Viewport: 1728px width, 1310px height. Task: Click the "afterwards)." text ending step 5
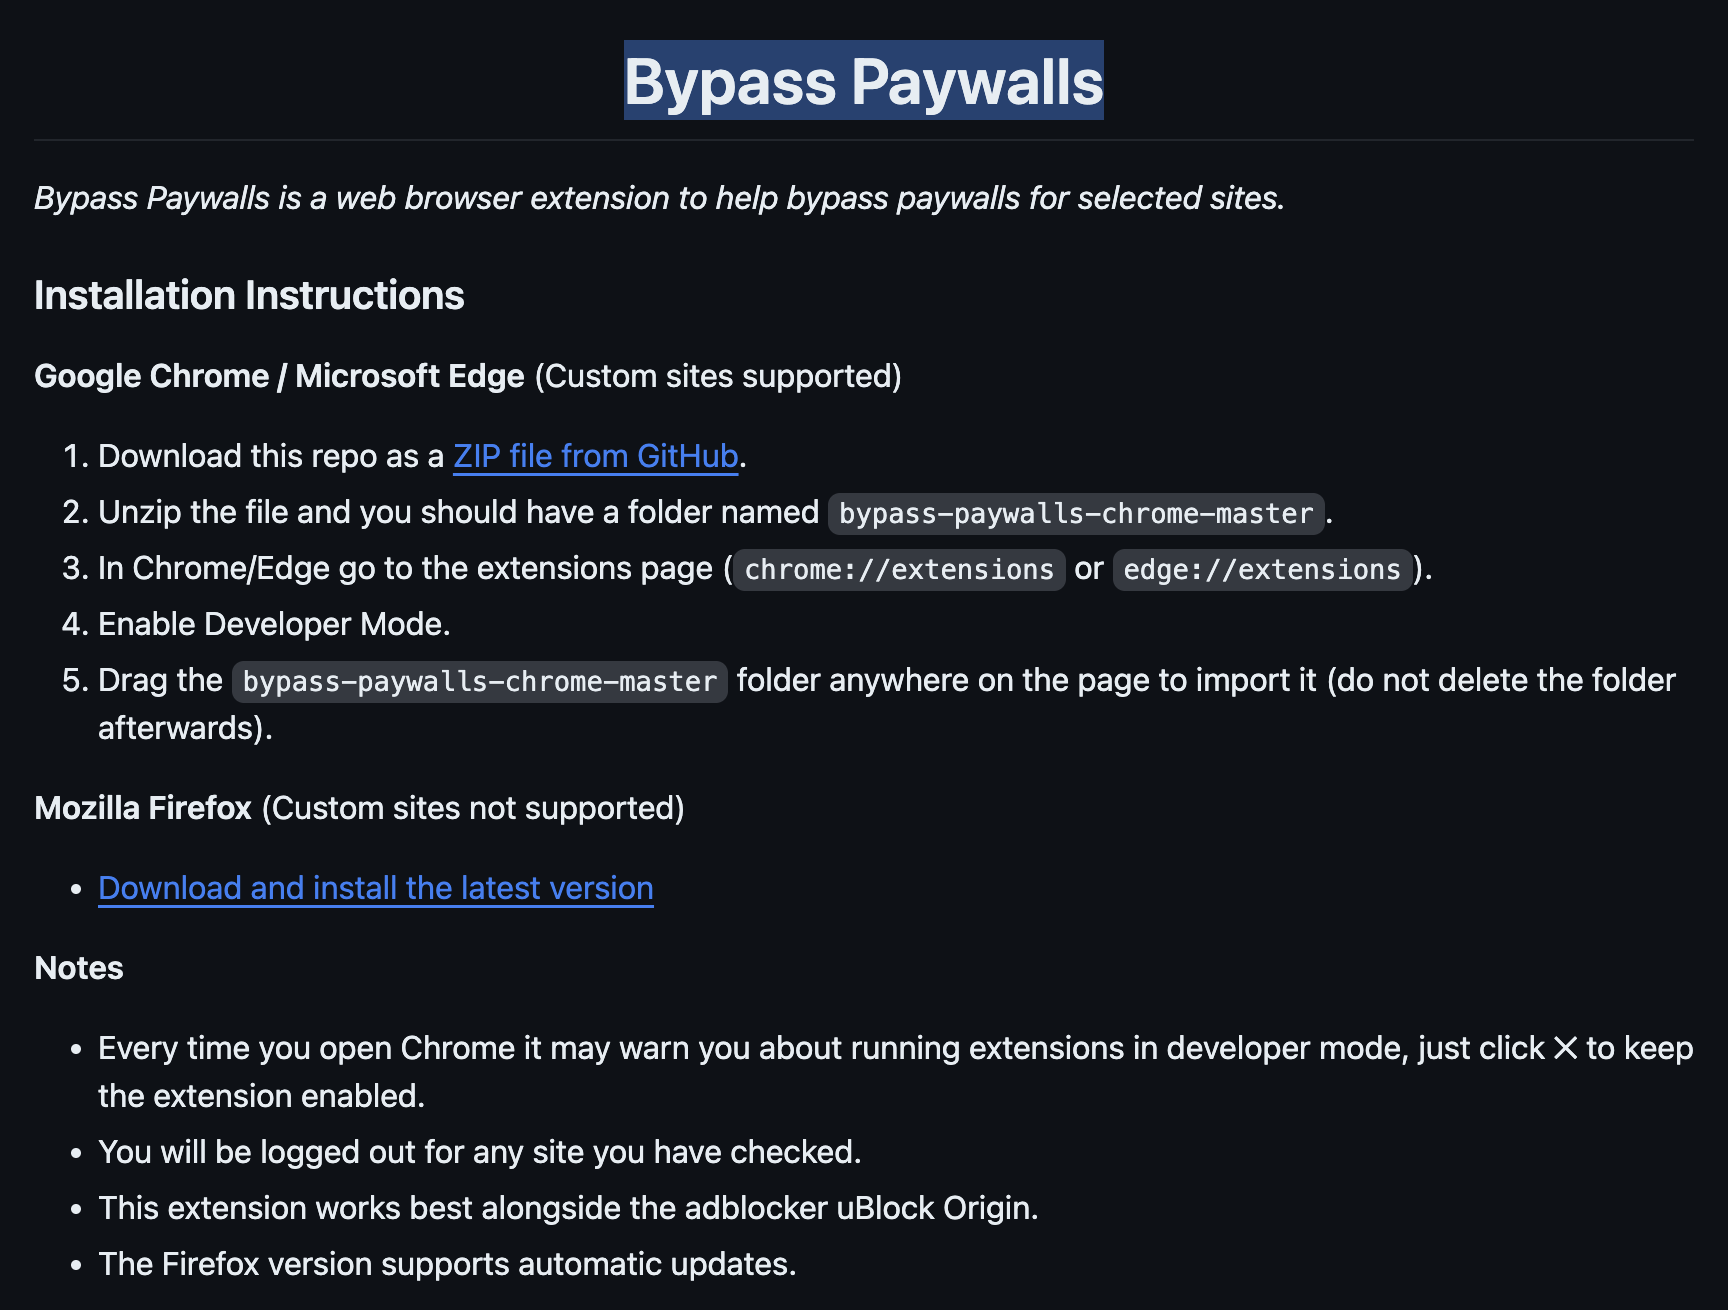click(185, 728)
